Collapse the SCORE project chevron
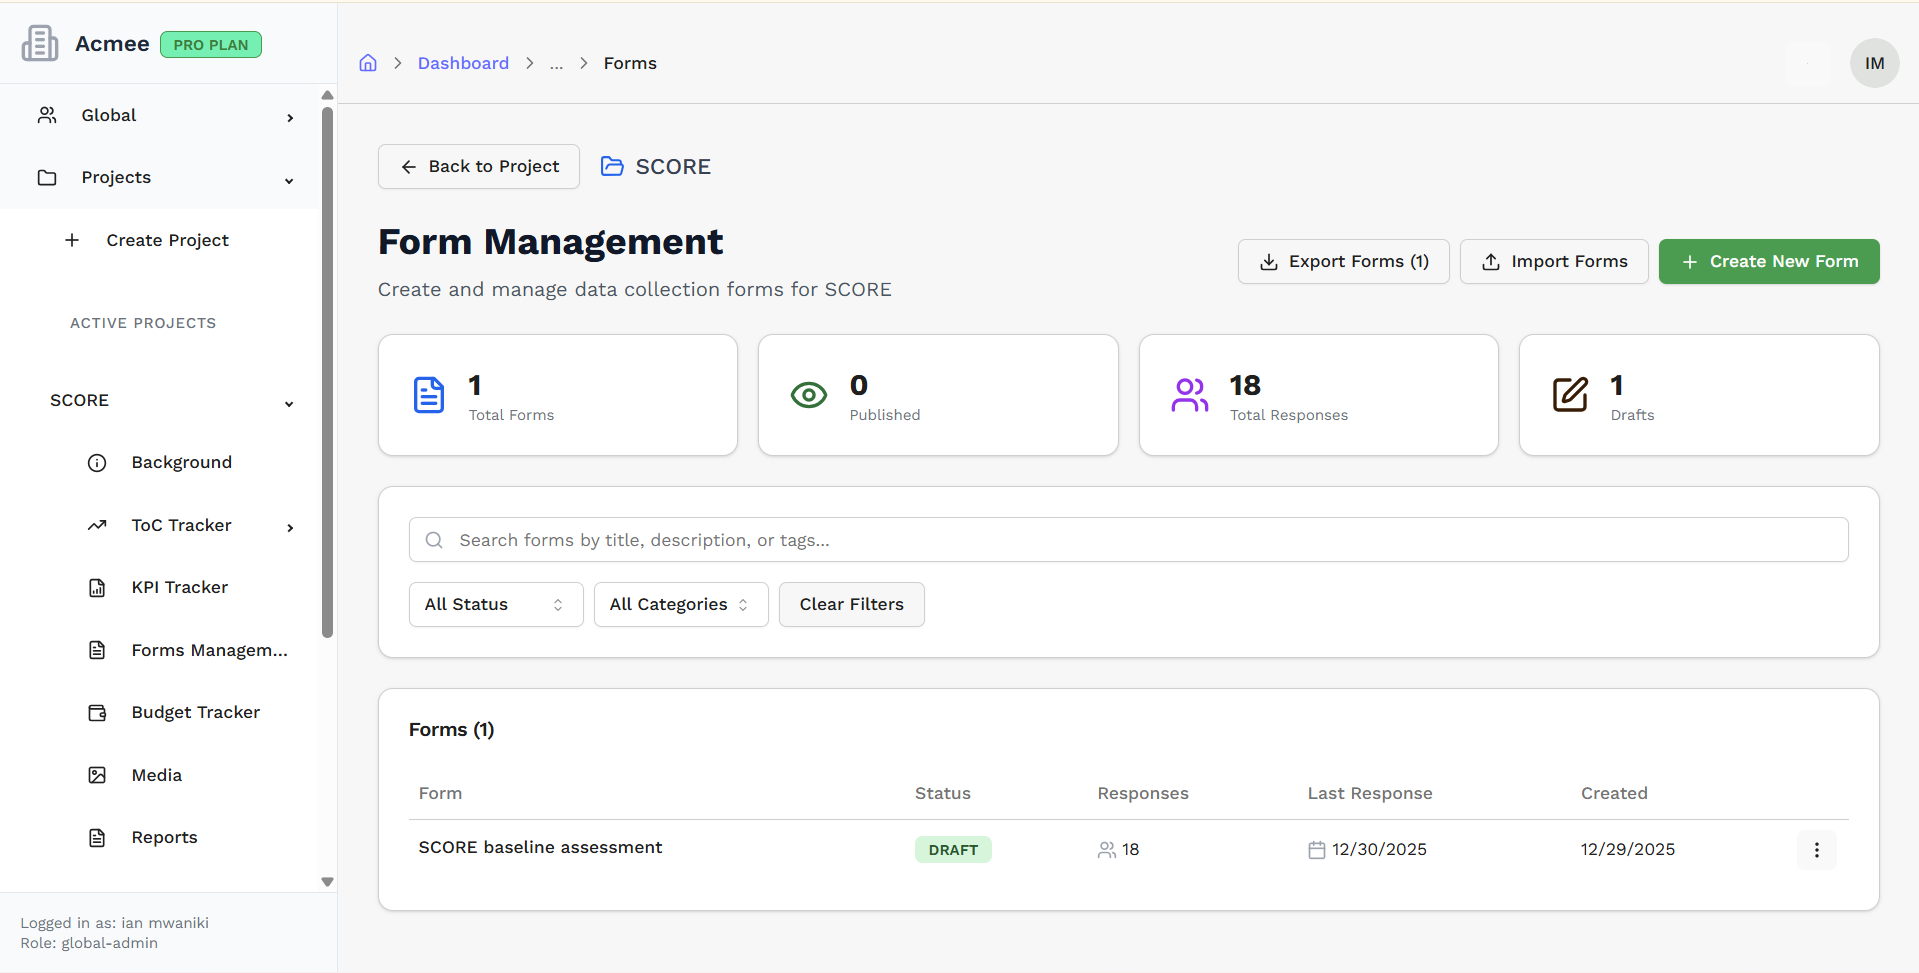This screenshot has height=973, width=1919. click(289, 404)
